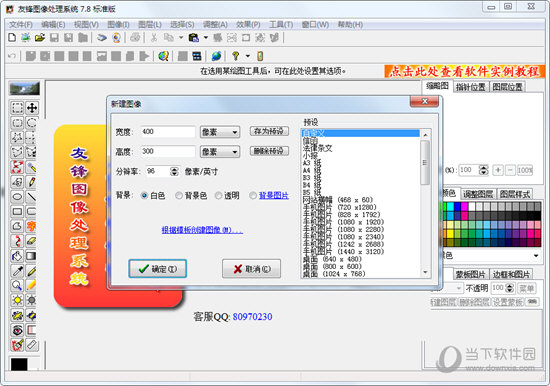Select the yellow sun brighten tool

(17, 300)
